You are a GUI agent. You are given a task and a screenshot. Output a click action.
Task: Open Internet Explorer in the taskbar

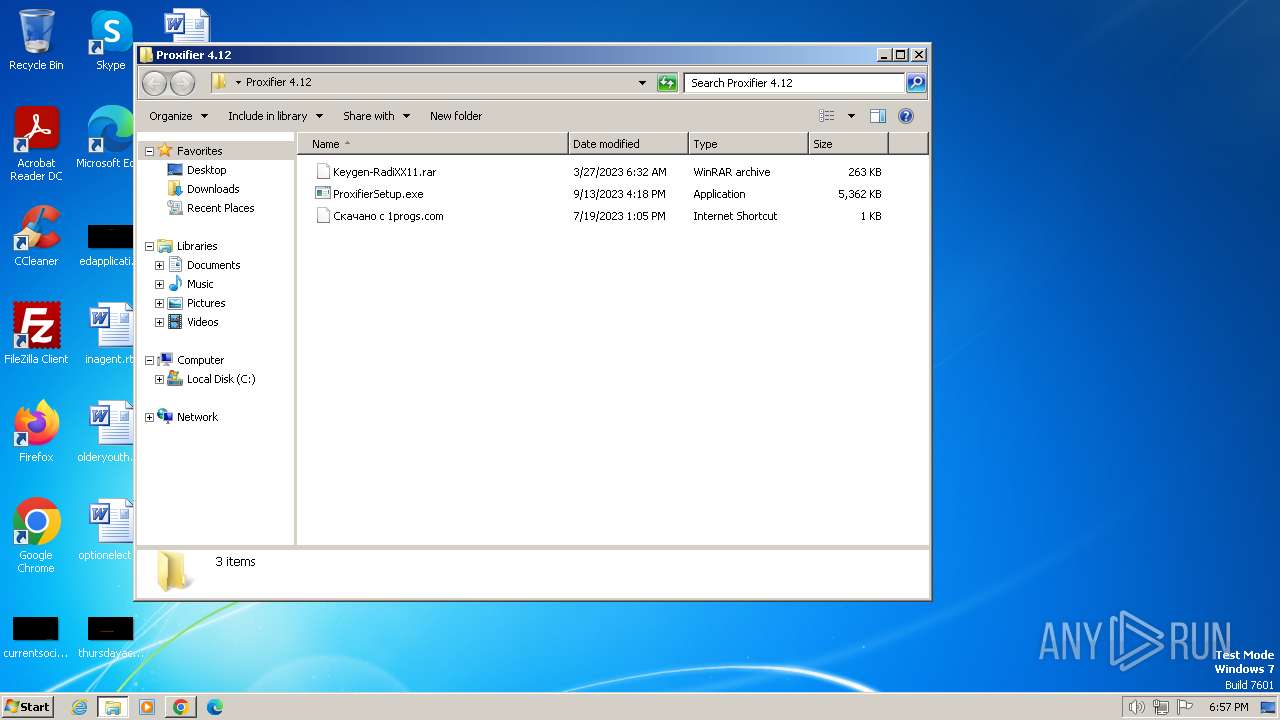click(x=79, y=707)
